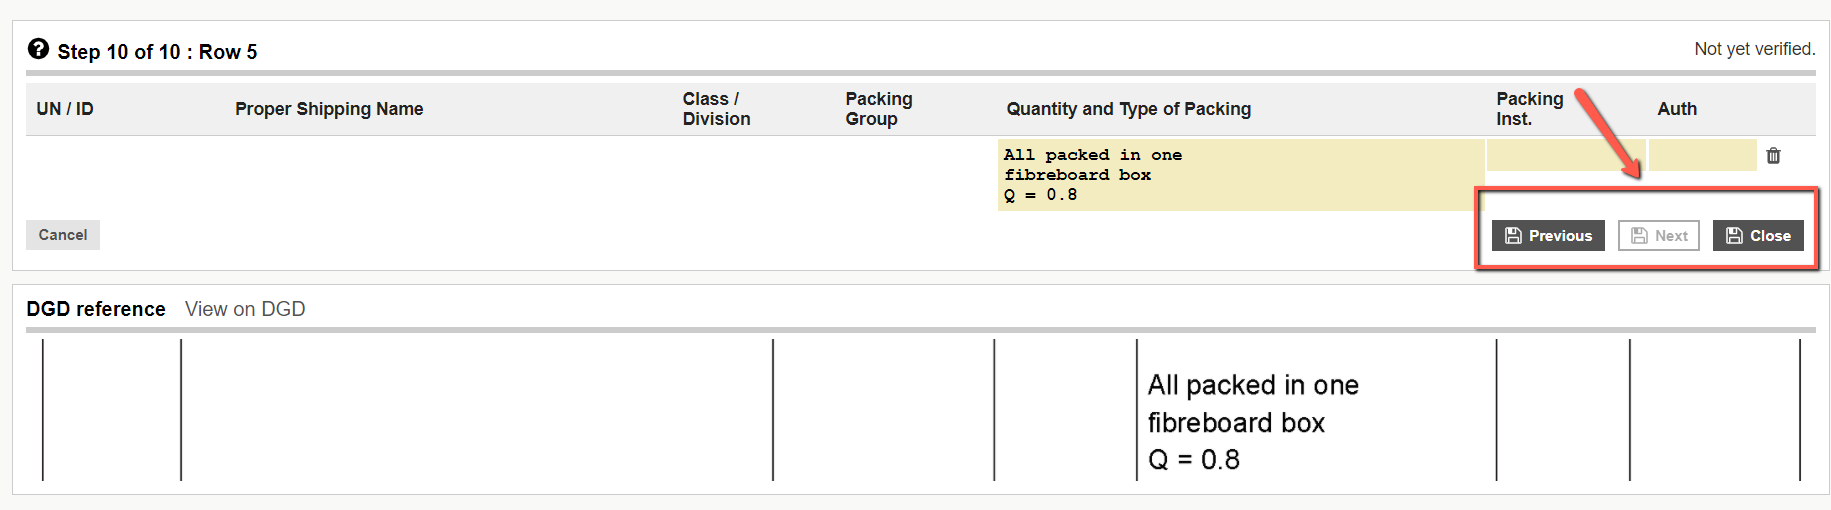The height and width of the screenshot is (510, 1831).
Task: Go back with the Previous button
Action: tap(1548, 236)
